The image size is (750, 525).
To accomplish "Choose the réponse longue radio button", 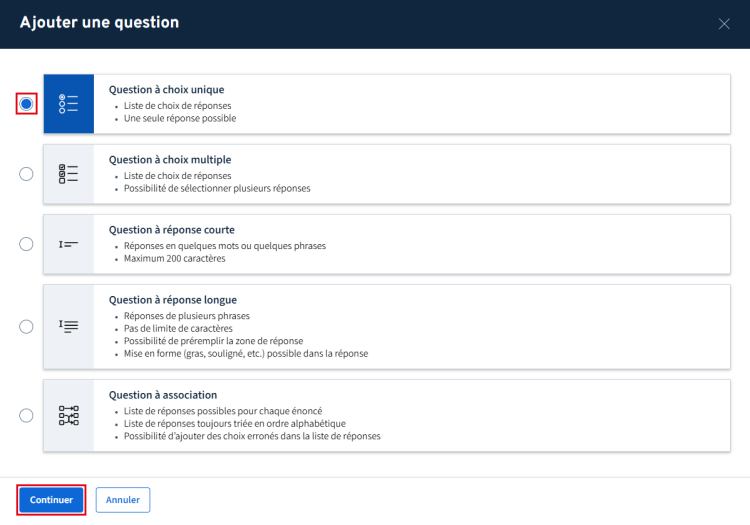I will click(x=27, y=326).
